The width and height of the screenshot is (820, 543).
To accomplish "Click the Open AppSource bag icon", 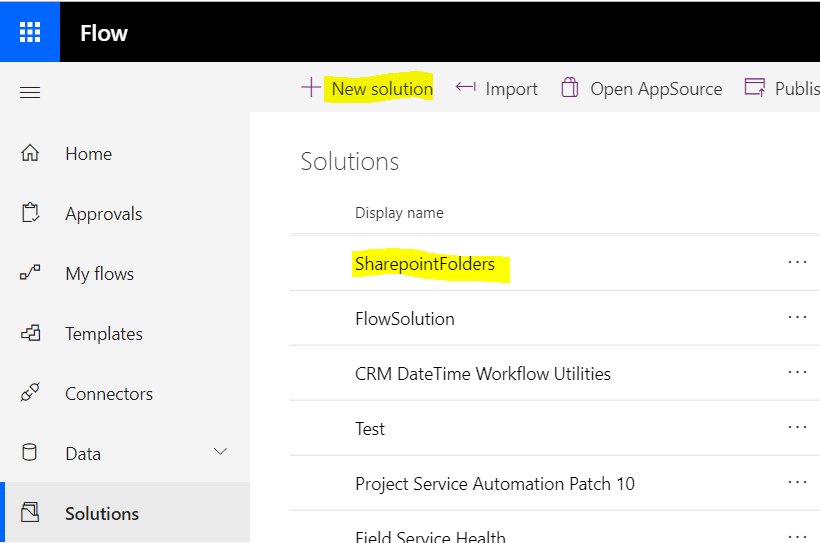I will 570,87.
